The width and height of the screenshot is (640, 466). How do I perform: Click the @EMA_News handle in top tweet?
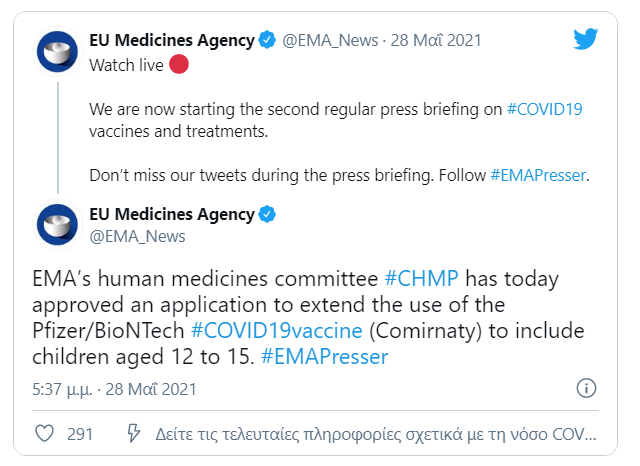pyautogui.click(x=330, y=40)
